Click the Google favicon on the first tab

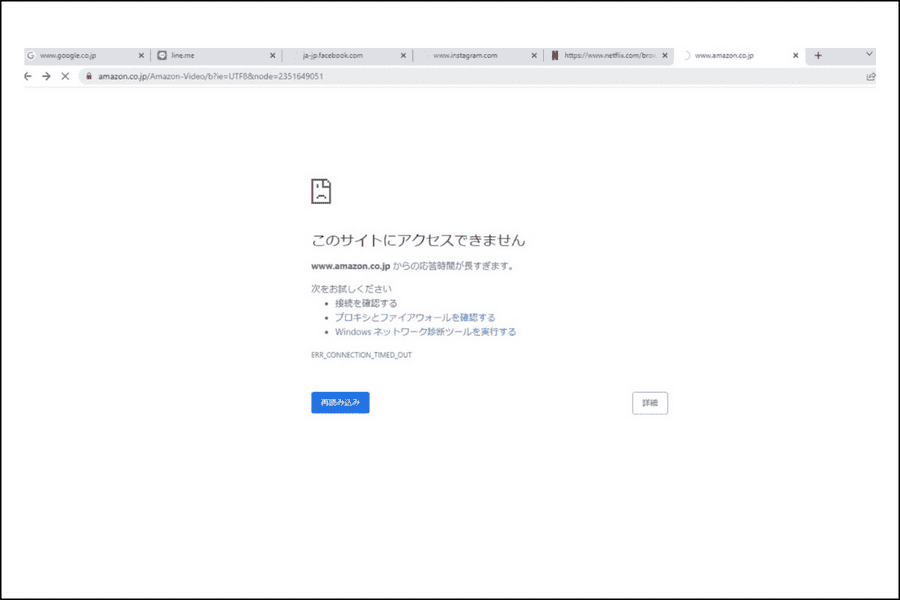point(31,56)
